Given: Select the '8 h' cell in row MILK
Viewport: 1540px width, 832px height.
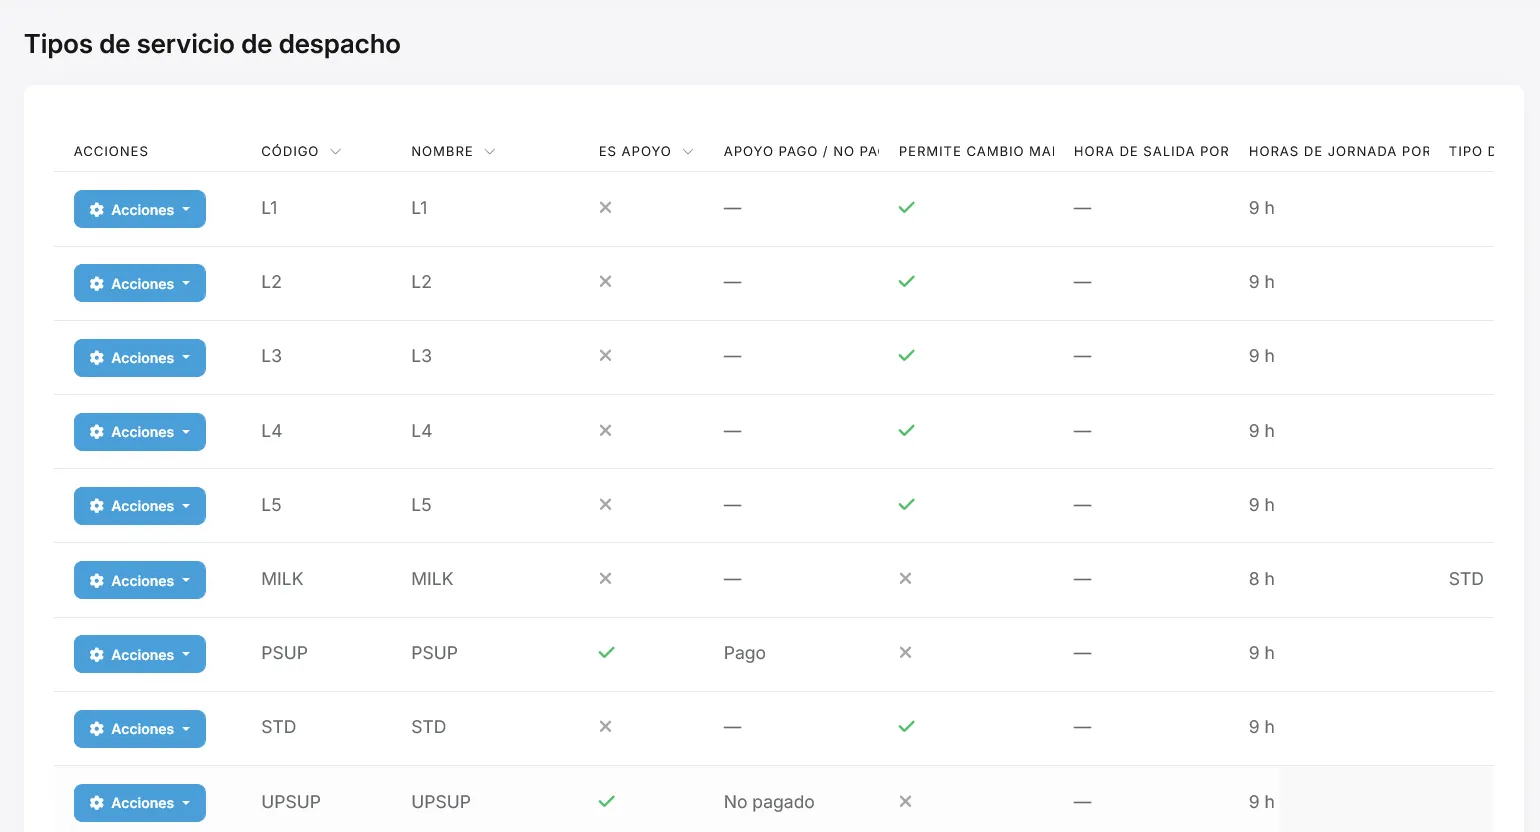Looking at the screenshot, I should click(1262, 579).
